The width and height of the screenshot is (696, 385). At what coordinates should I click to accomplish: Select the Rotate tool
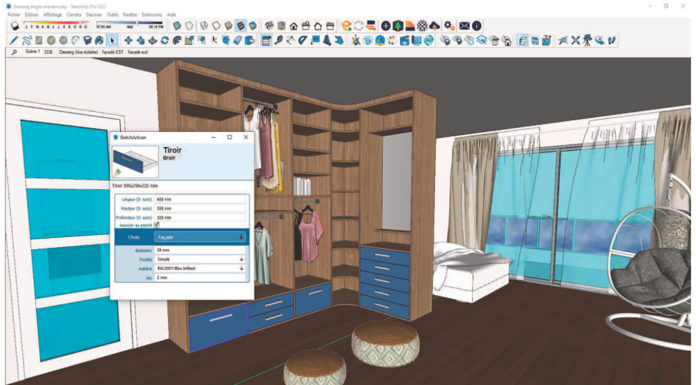[x=165, y=40]
